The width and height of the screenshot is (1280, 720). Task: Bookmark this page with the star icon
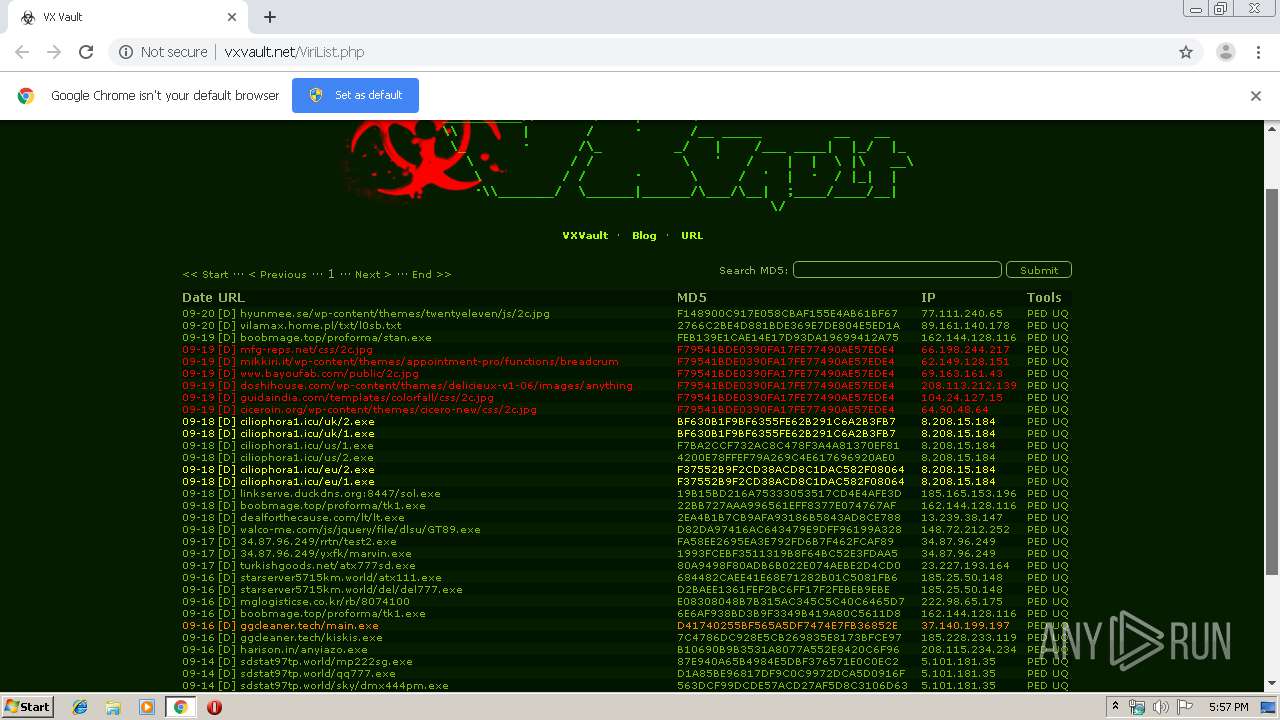coord(1186,52)
